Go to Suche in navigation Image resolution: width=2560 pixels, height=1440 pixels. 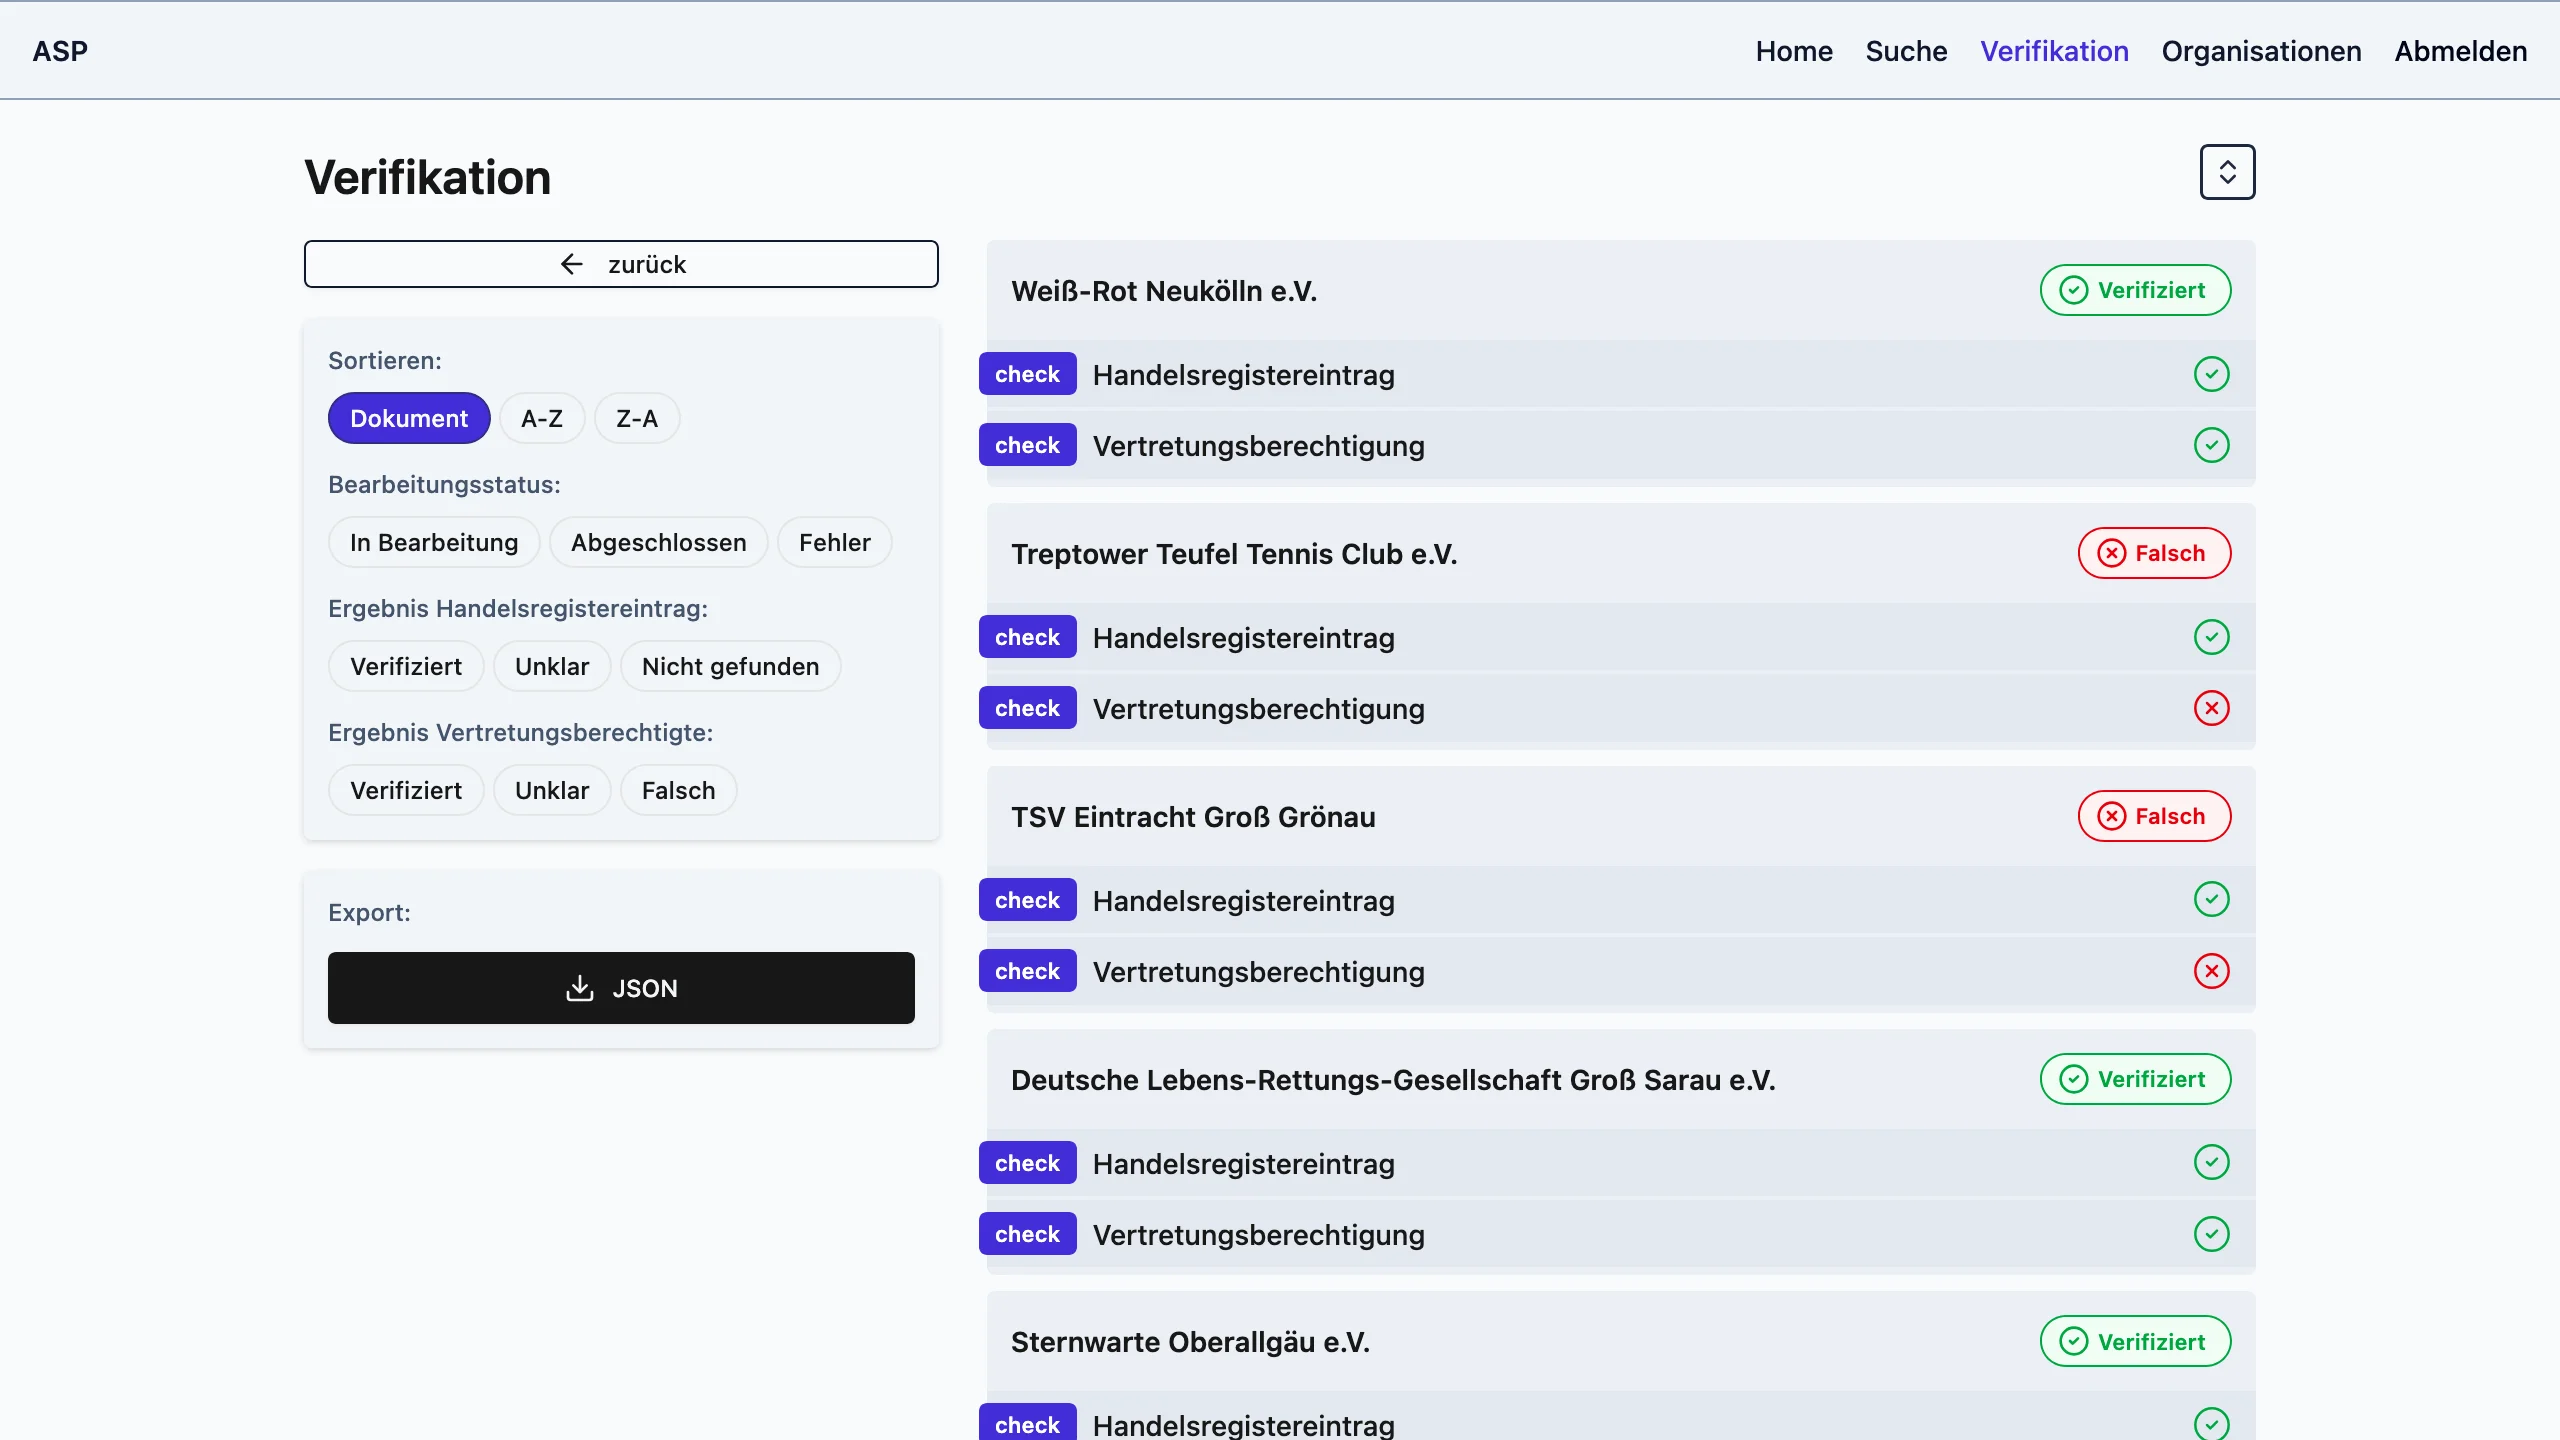point(1906,51)
